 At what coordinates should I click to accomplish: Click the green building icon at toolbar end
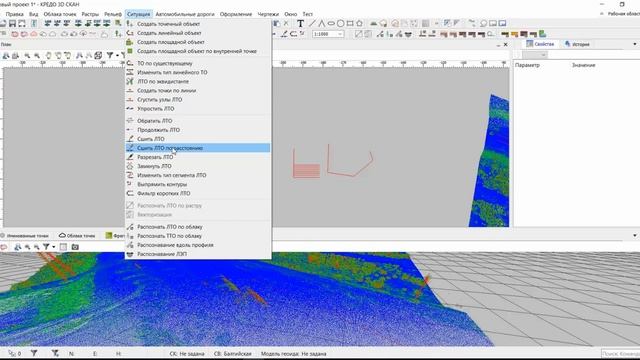[542, 34]
